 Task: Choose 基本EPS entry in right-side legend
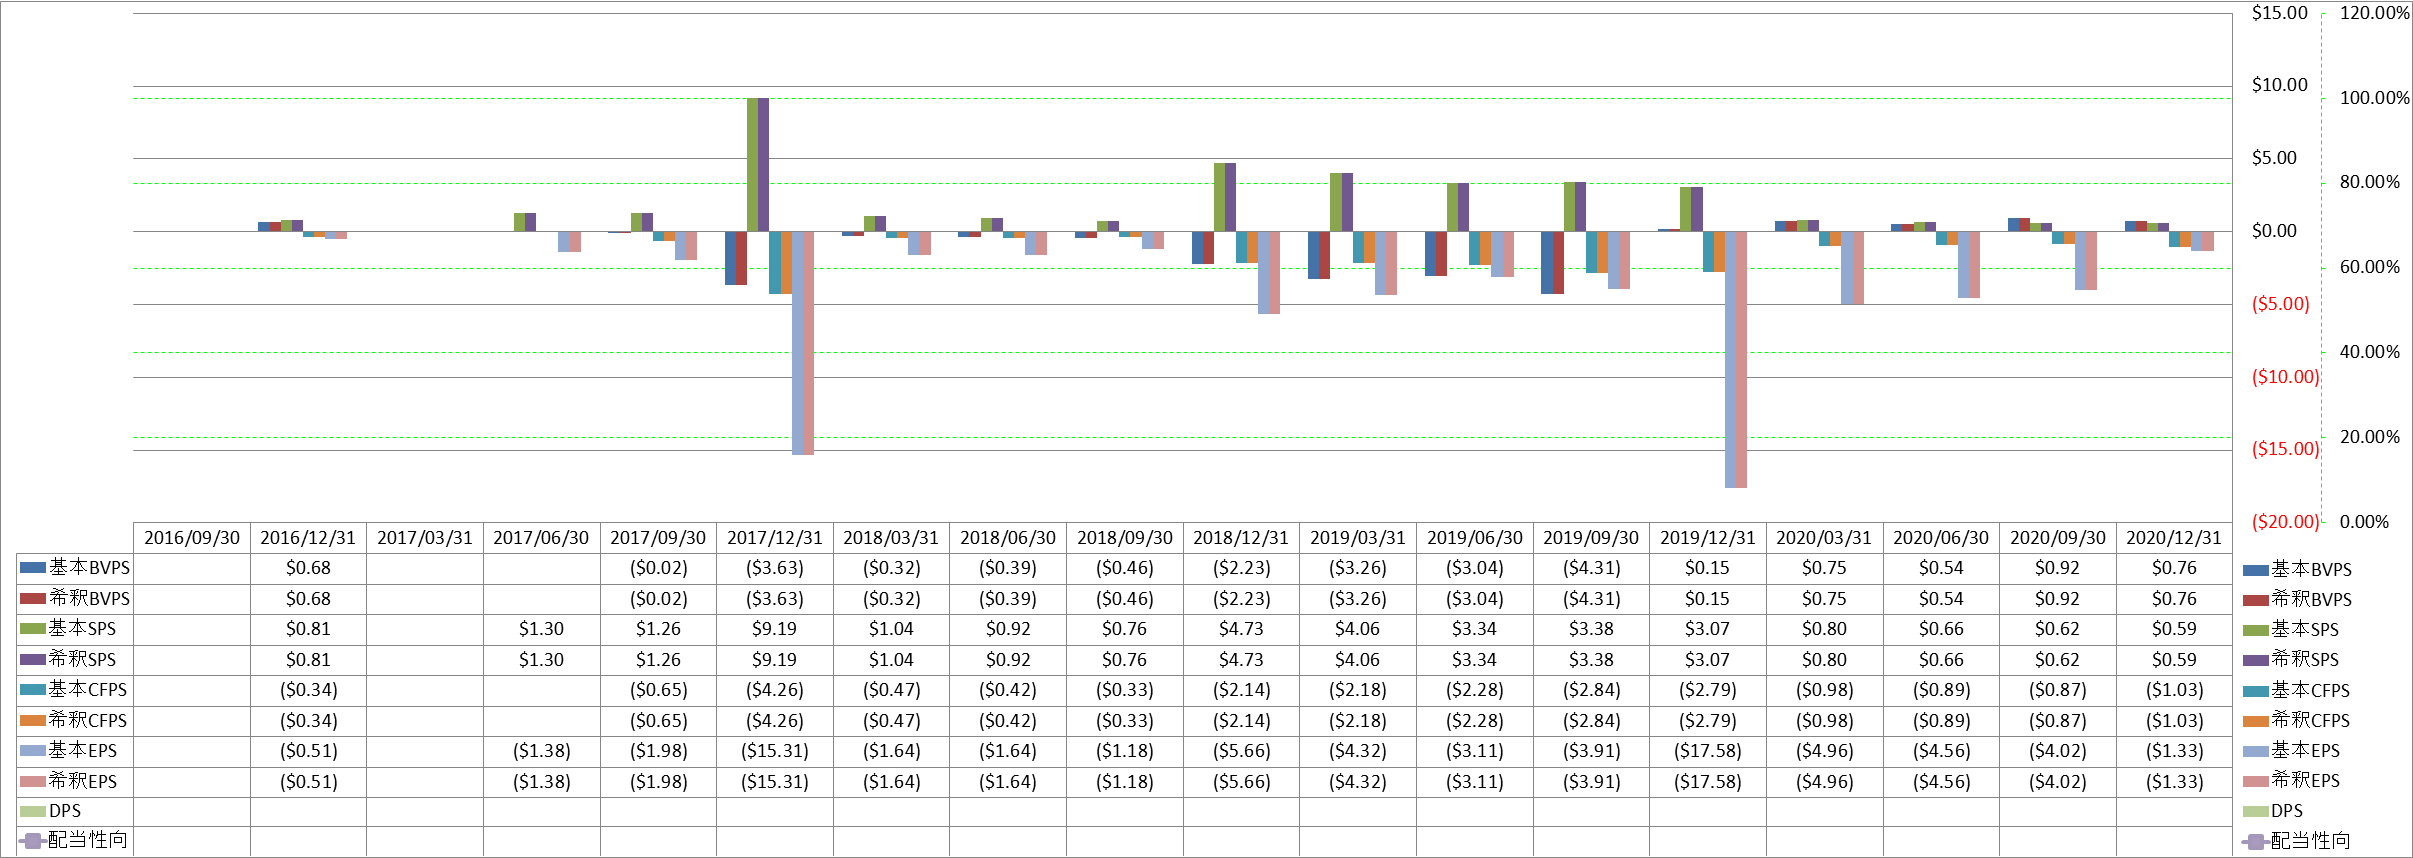point(2291,751)
